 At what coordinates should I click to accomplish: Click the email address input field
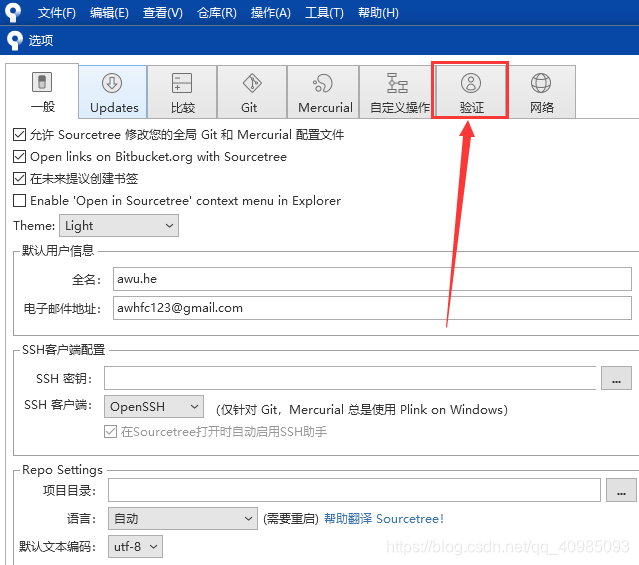[x=372, y=308]
